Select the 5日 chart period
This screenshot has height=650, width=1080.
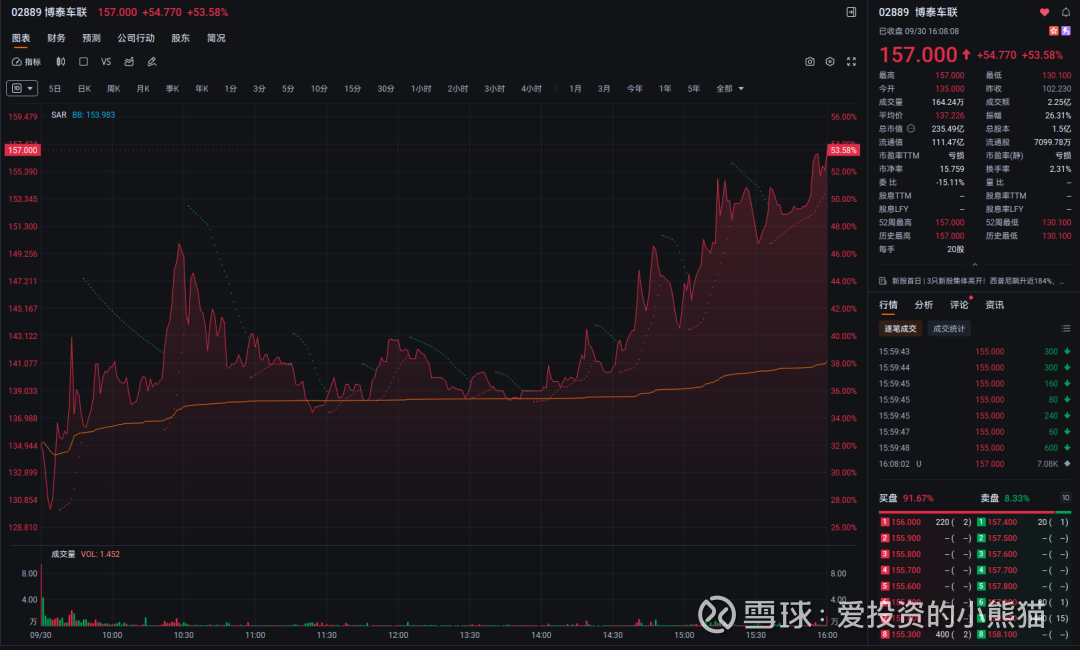click(55, 89)
